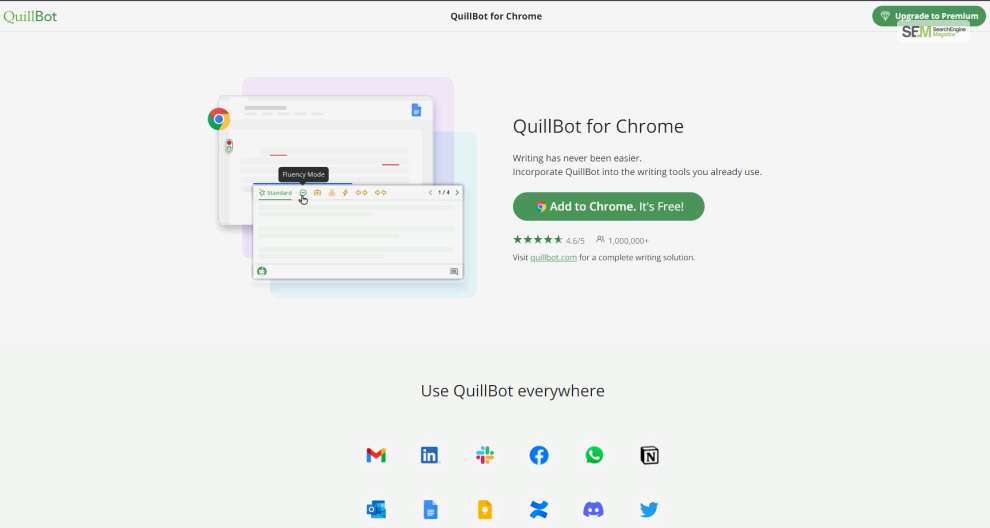Click the feedback icon in illustration panel corner
The image size is (990, 528).
tap(454, 272)
